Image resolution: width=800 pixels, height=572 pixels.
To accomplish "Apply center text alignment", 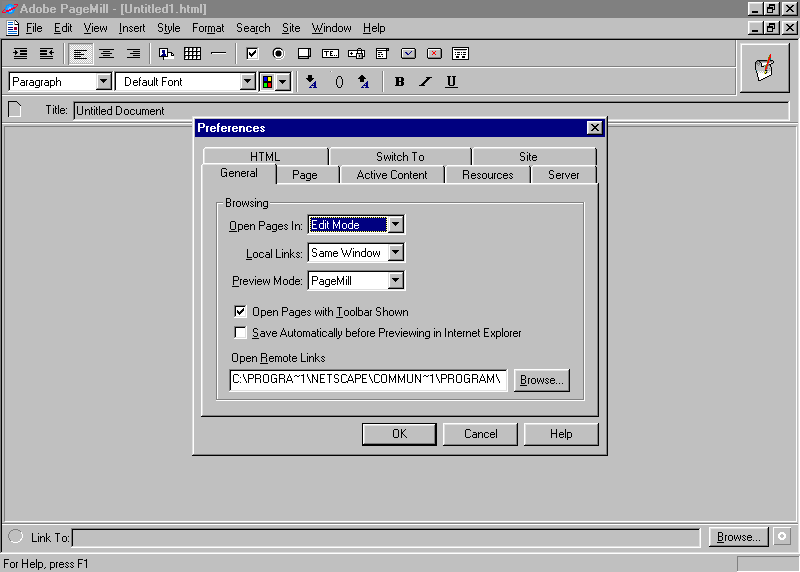I will point(107,54).
